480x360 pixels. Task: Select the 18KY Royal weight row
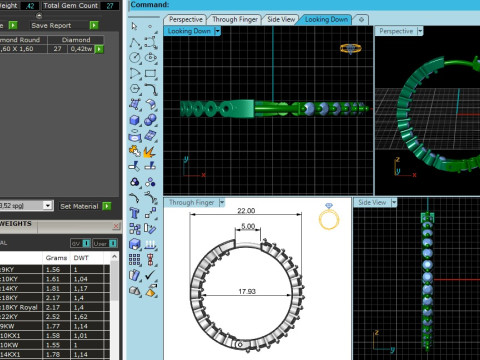click(55, 307)
